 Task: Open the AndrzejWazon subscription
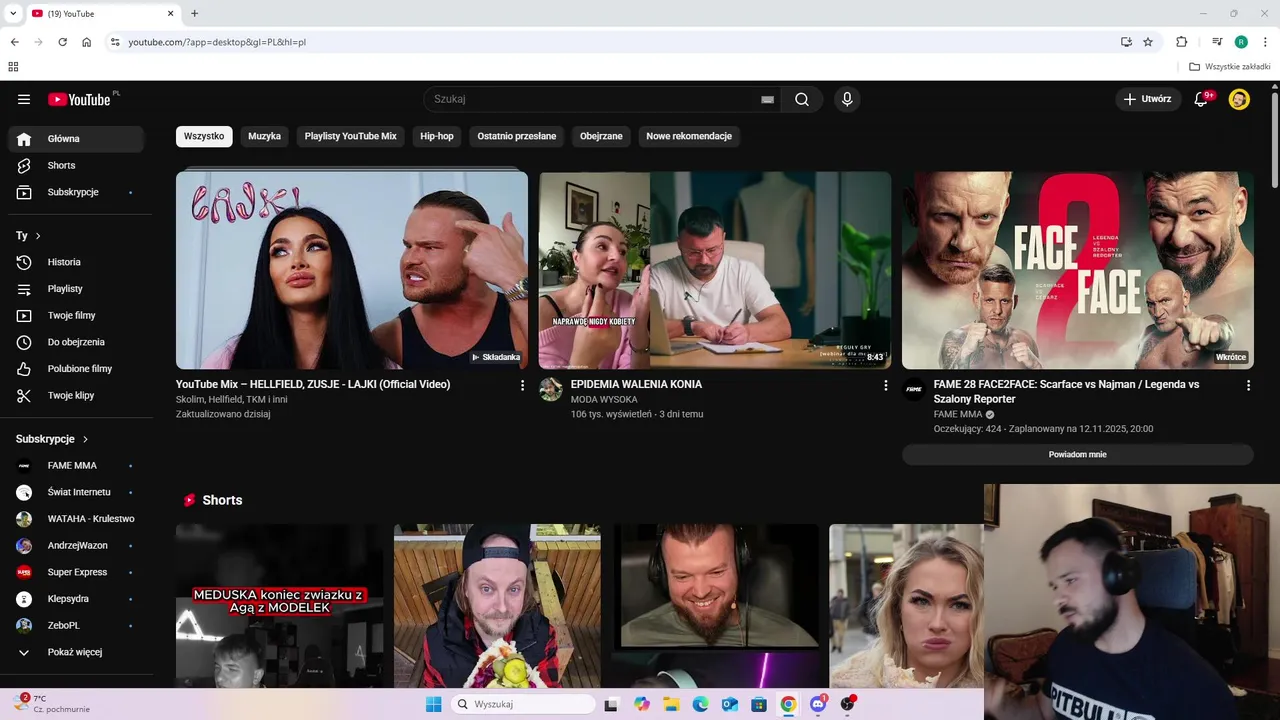click(x=76, y=545)
